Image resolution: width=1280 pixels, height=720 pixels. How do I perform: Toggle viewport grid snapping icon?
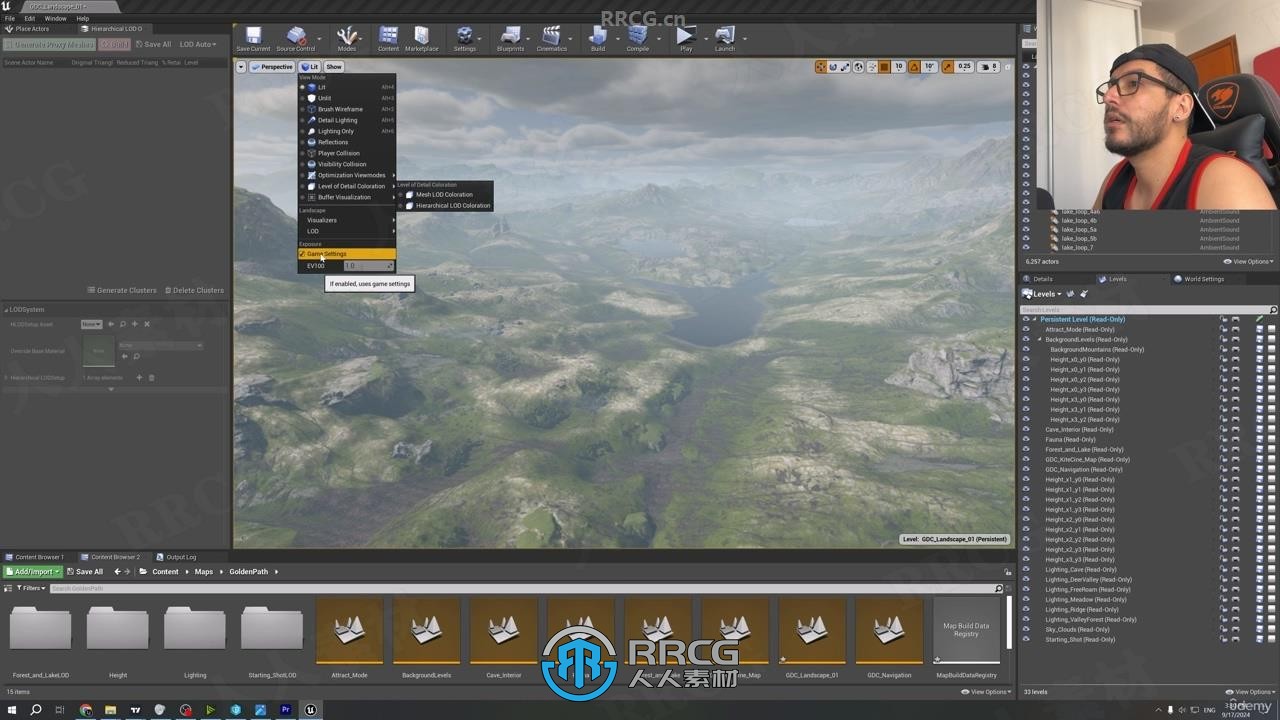pyautogui.click(x=885, y=67)
